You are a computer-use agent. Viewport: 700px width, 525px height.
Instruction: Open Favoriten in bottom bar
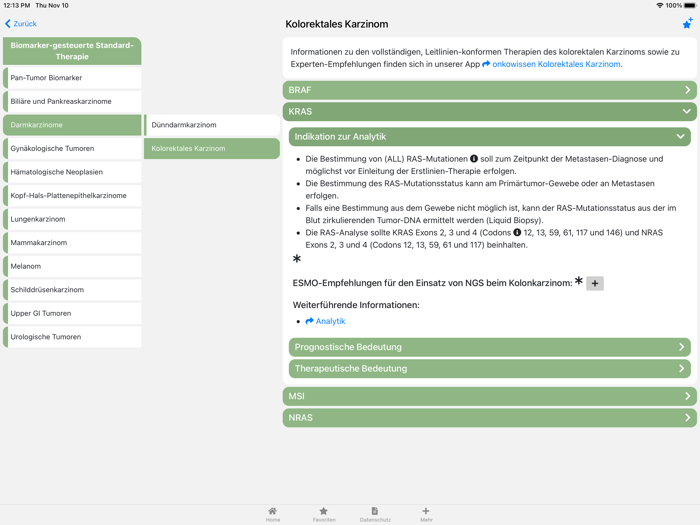coord(323,511)
